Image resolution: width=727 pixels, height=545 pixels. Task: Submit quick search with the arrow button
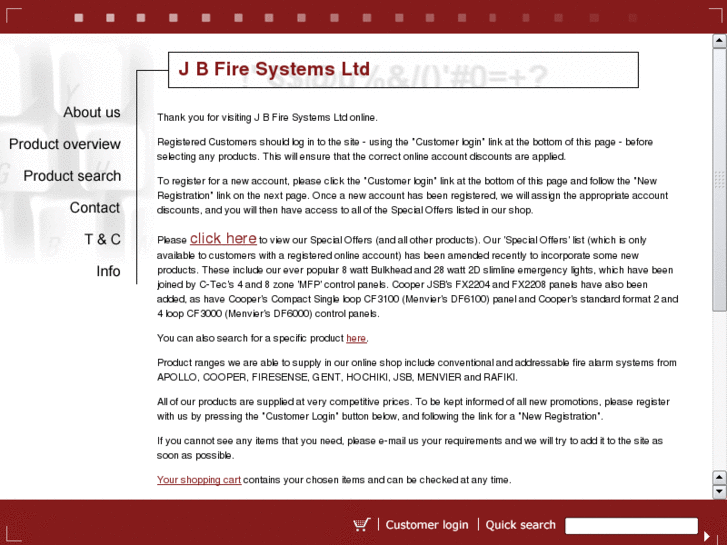[x=707, y=536]
